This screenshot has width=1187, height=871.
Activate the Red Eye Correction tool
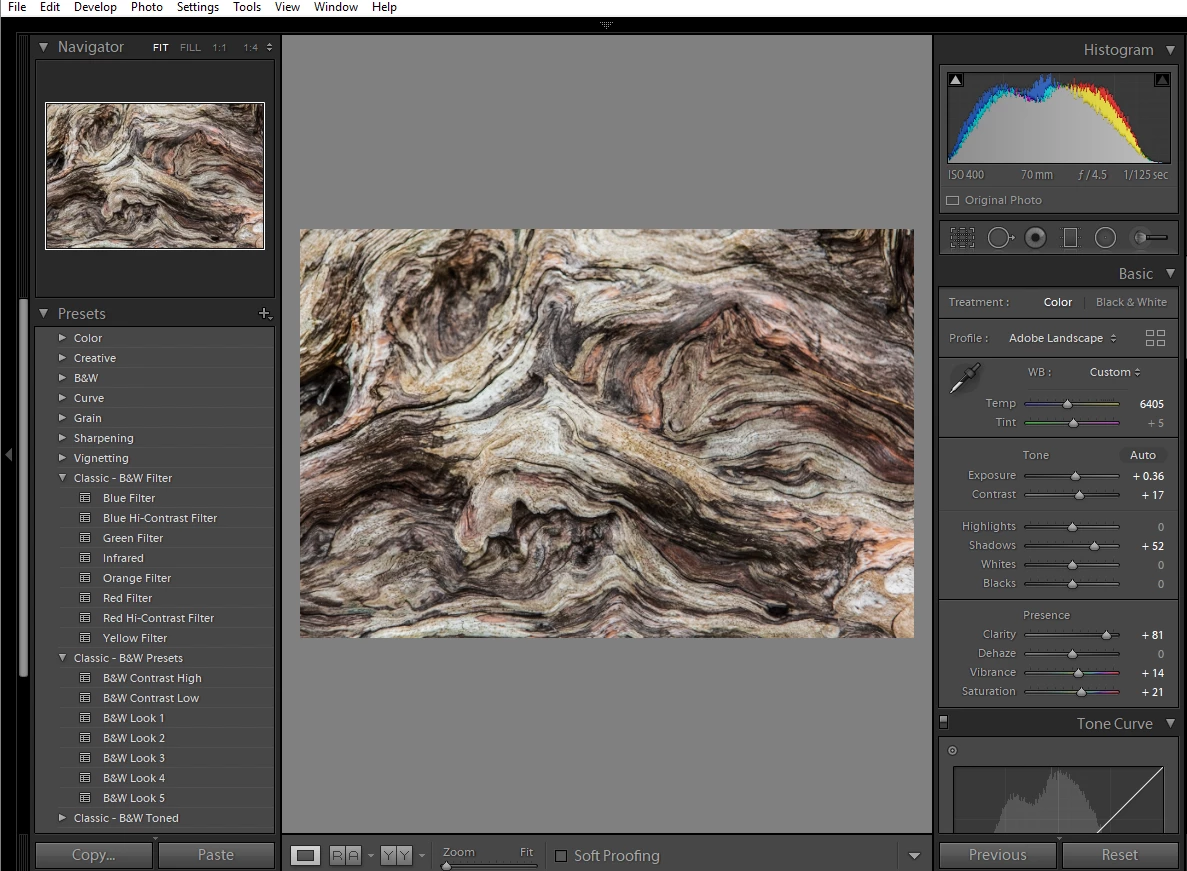(1035, 238)
